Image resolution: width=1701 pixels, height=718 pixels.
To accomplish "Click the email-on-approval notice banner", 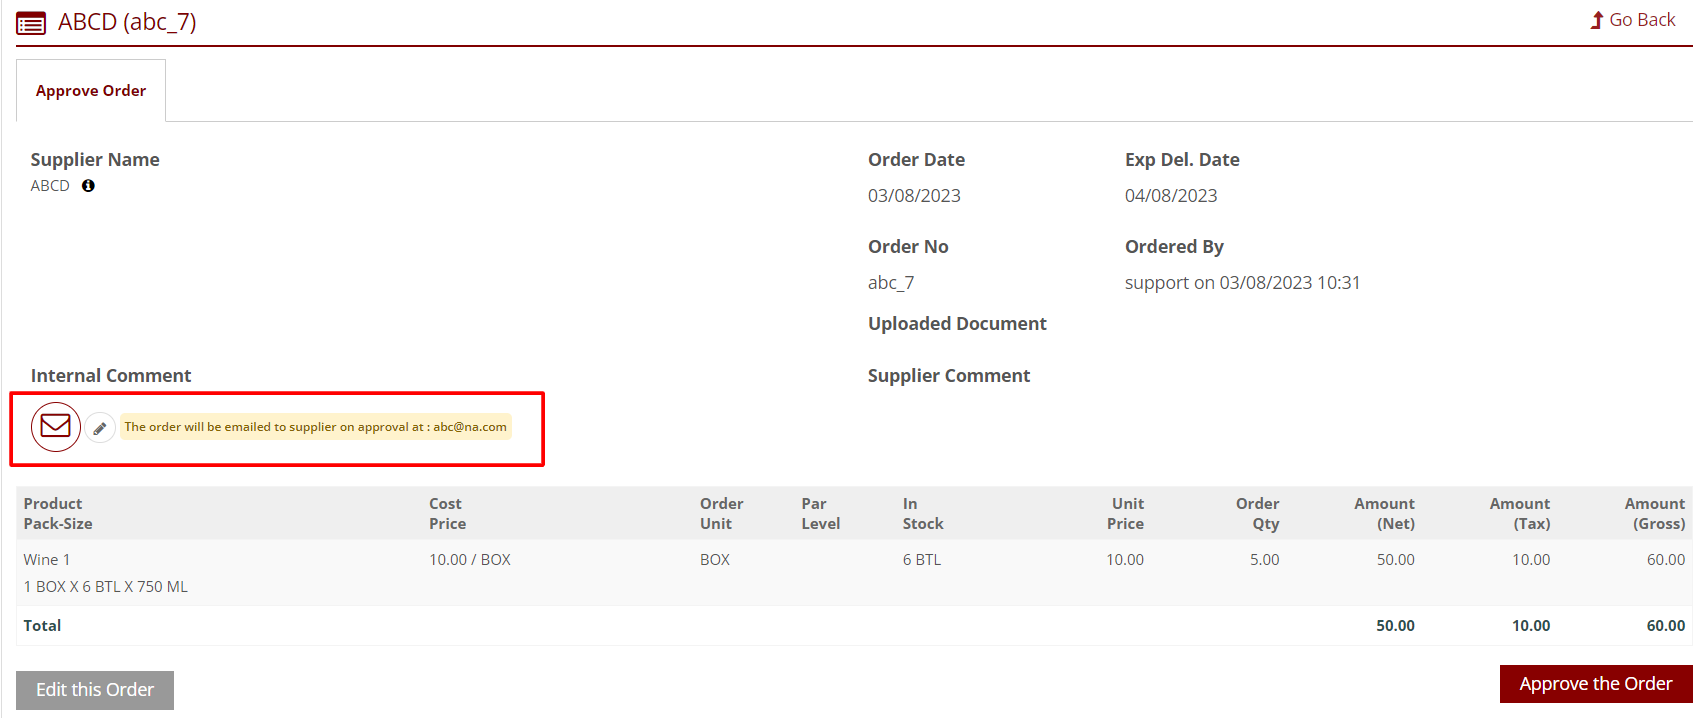I will pyautogui.click(x=315, y=427).
